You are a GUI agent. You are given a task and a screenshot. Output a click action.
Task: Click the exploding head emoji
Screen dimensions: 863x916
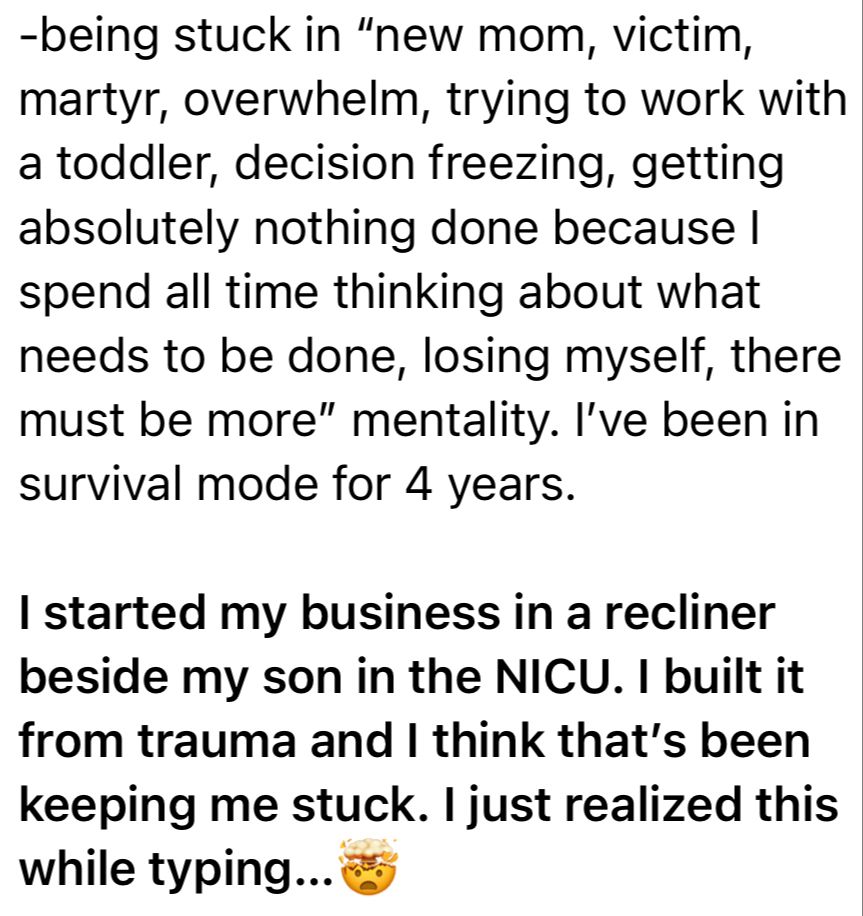pyautogui.click(x=368, y=866)
